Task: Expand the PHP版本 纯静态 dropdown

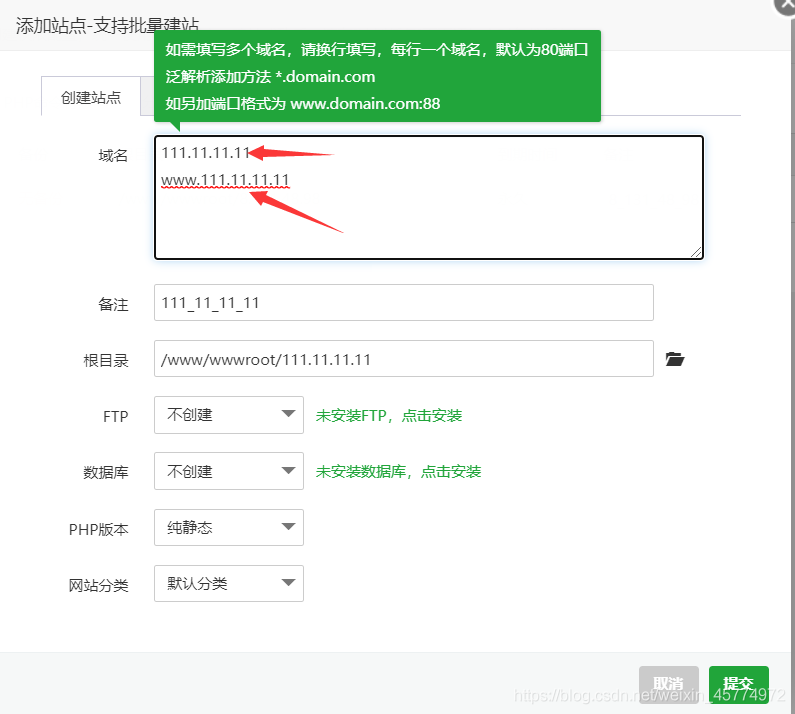Action: (229, 527)
